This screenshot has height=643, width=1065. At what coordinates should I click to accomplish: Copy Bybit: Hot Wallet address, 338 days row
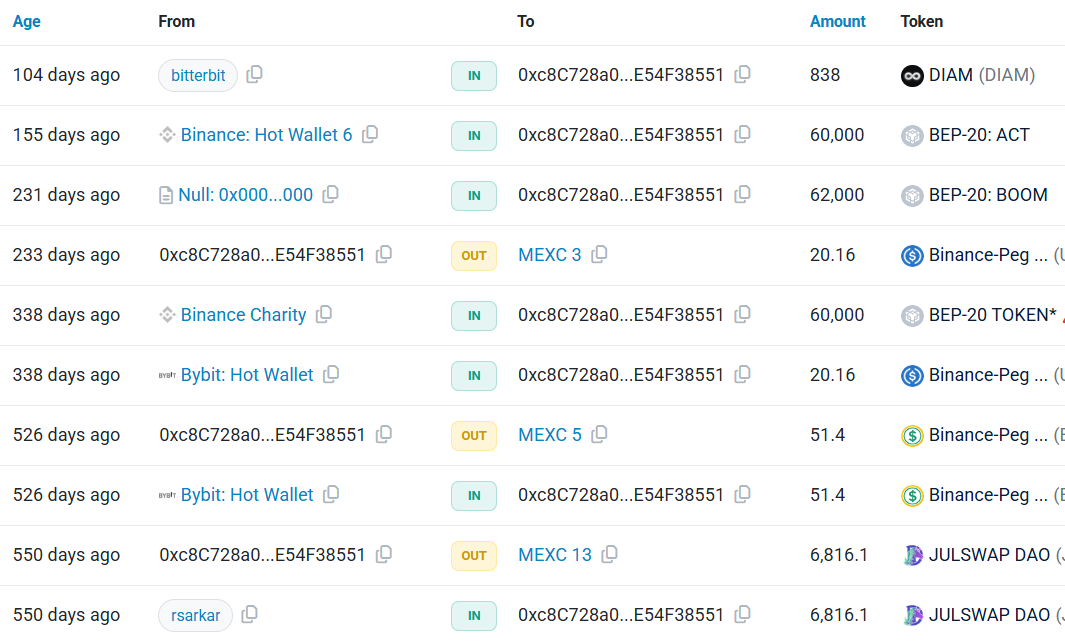[331, 374]
